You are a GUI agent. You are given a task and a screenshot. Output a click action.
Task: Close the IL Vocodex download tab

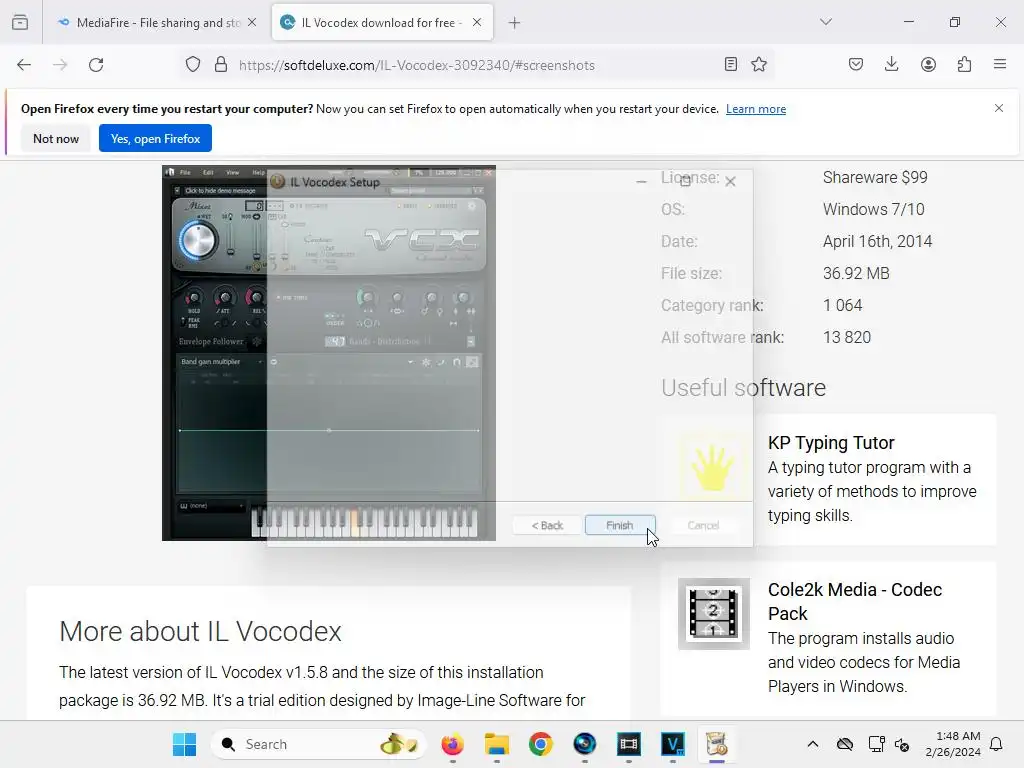click(477, 23)
